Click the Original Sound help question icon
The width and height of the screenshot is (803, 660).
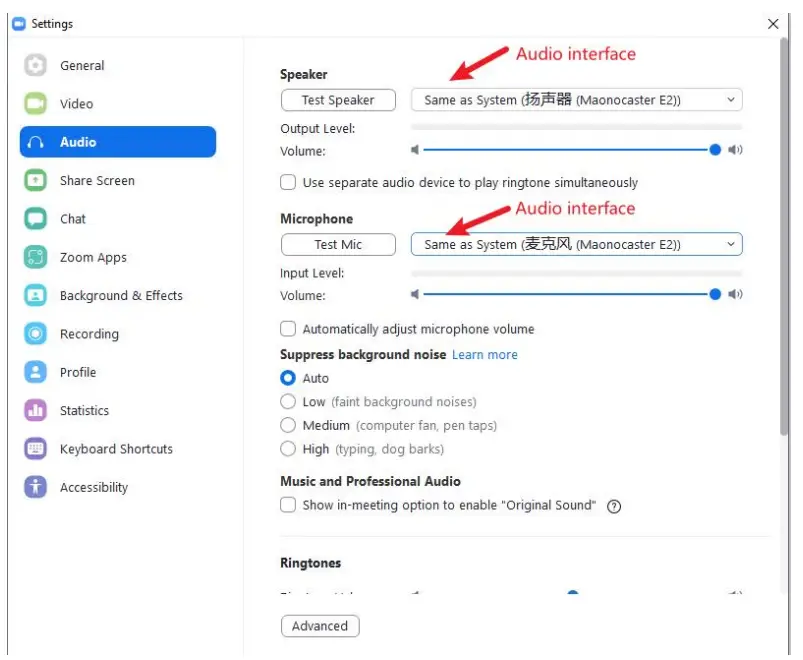point(614,506)
